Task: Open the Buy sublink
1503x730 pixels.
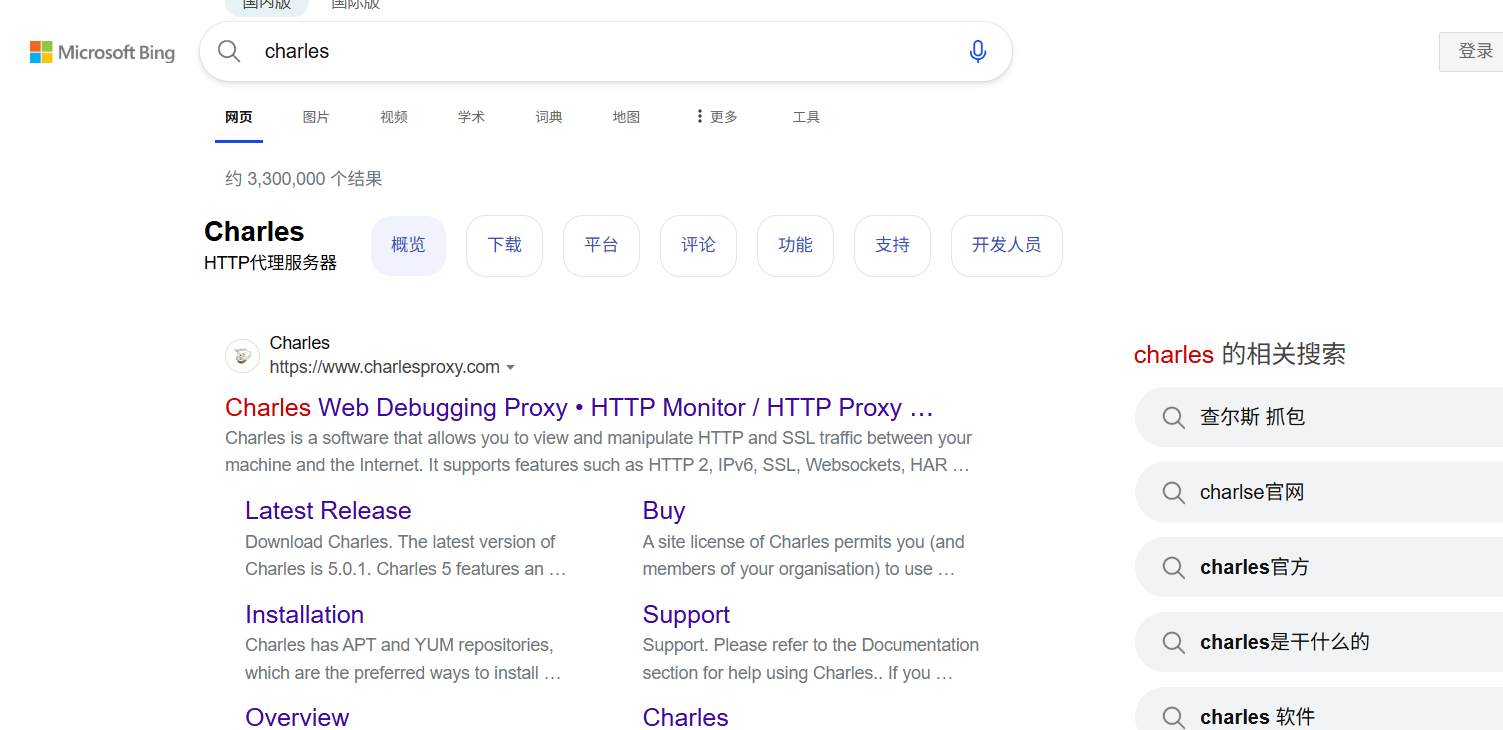Action: (664, 511)
